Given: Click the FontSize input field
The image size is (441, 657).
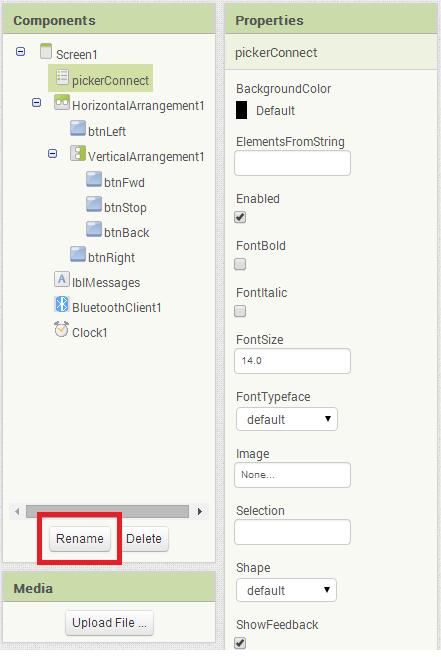Looking at the screenshot, I should [293, 361].
